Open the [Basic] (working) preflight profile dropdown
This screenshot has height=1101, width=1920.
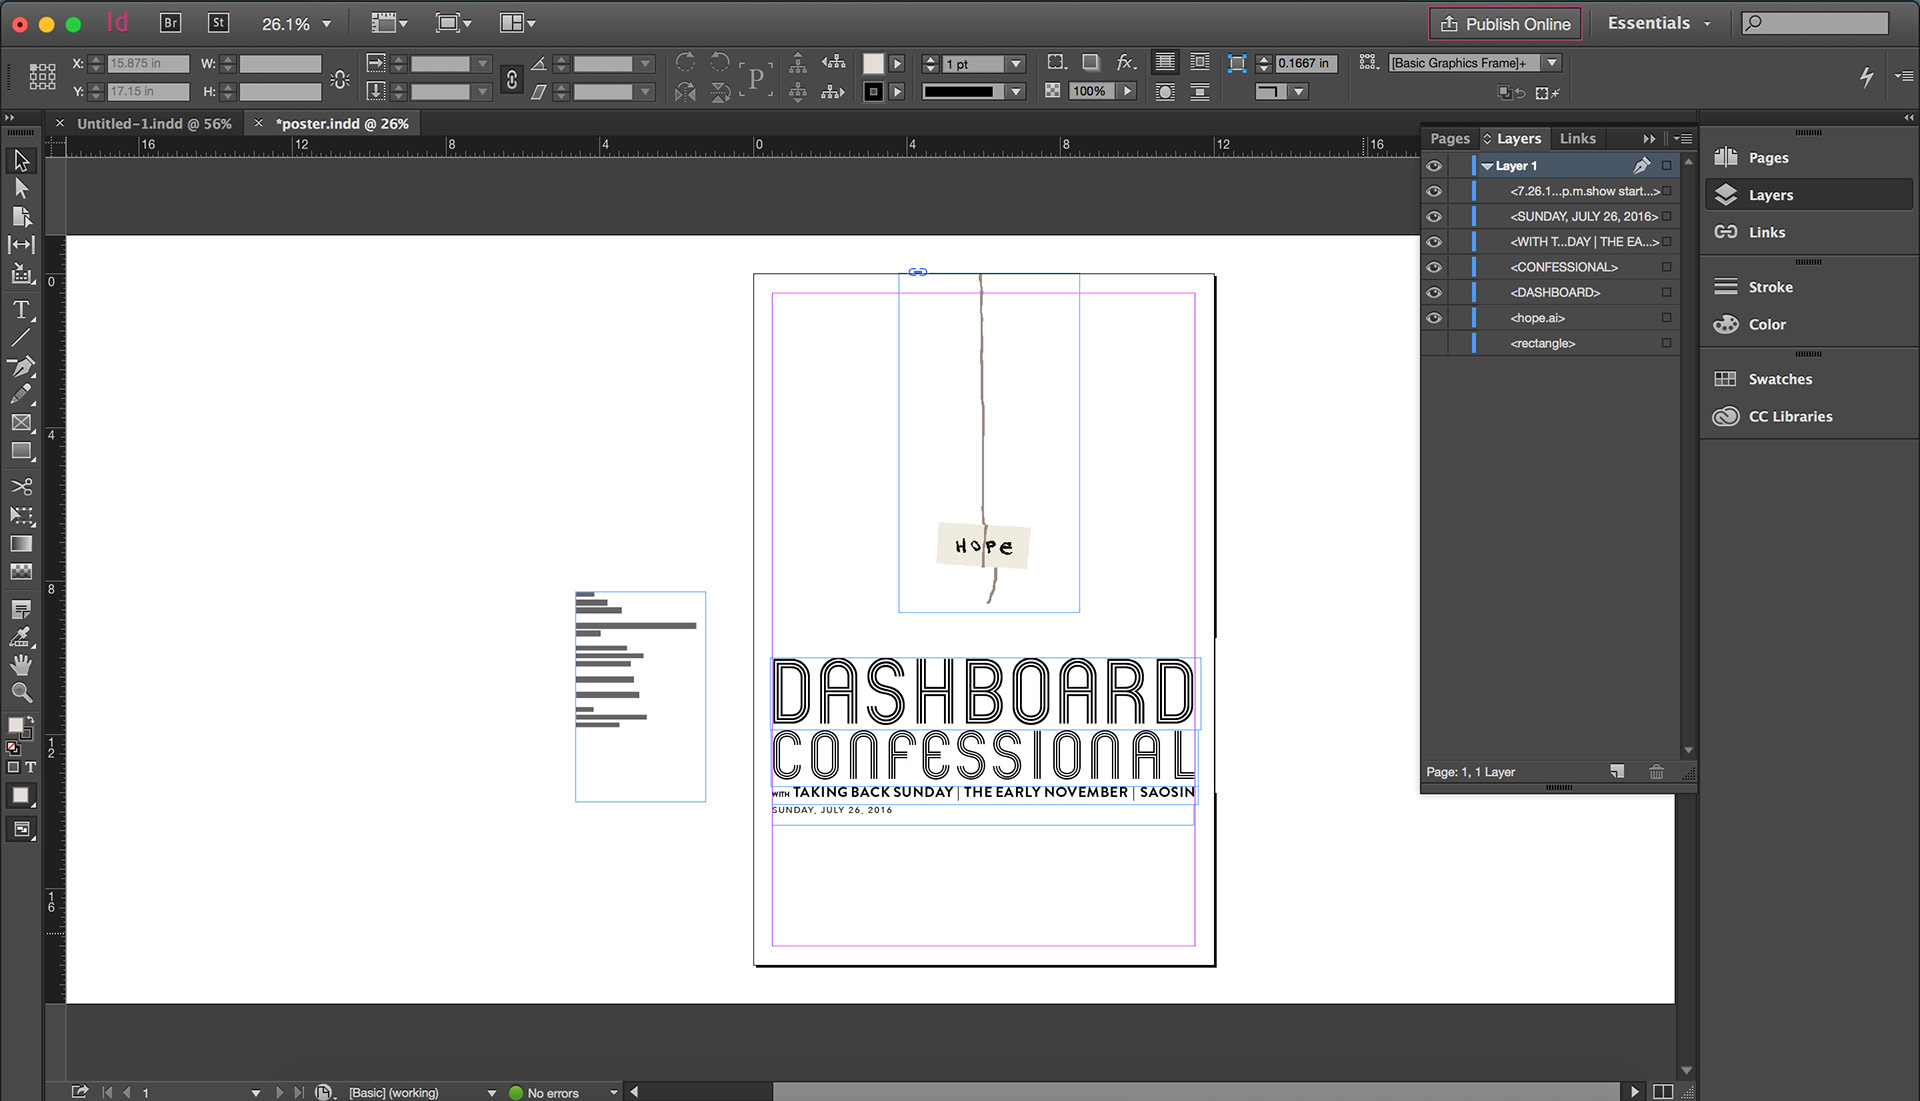491,1093
